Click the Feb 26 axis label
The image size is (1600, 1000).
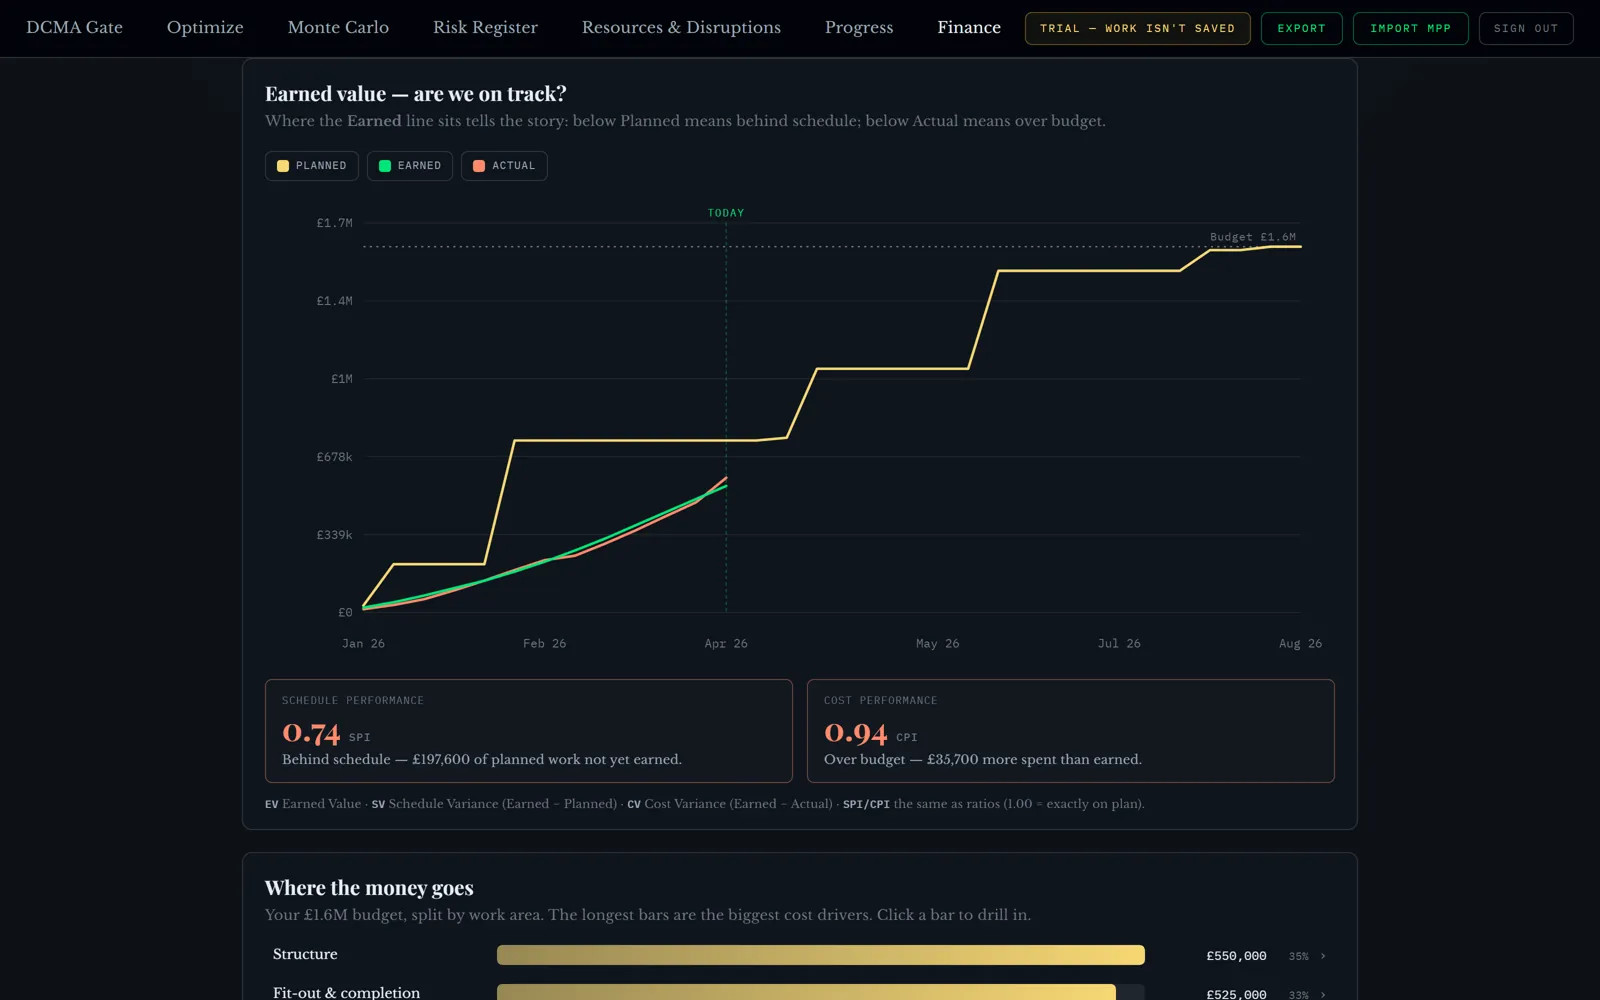pyautogui.click(x=544, y=644)
